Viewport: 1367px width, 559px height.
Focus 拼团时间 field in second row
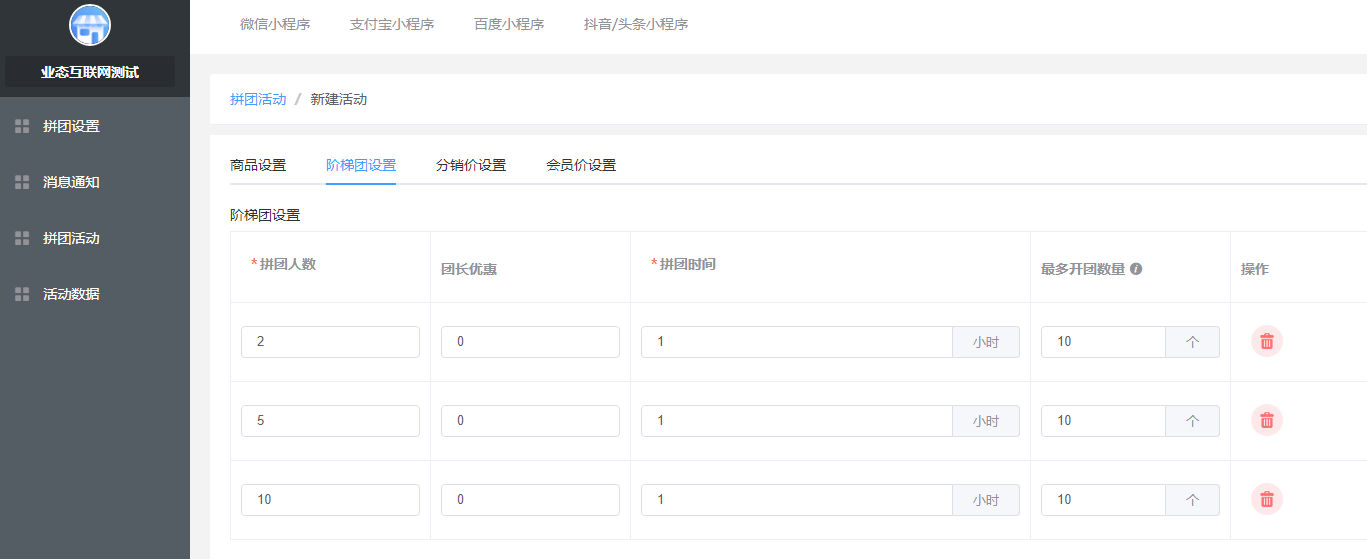[797, 420]
